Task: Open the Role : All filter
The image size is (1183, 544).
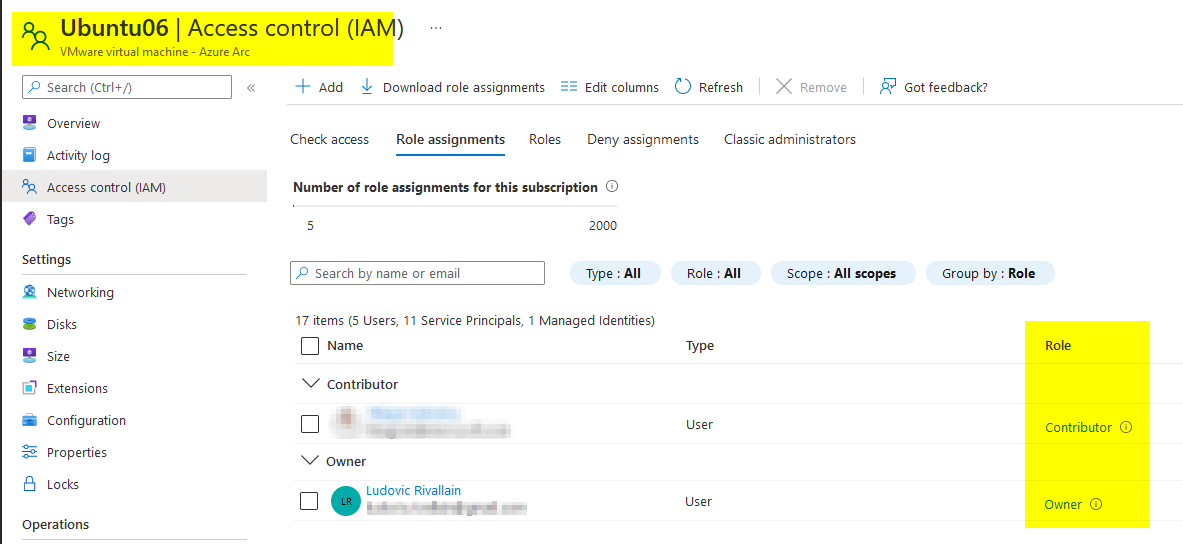Action: pyautogui.click(x=715, y=273)
